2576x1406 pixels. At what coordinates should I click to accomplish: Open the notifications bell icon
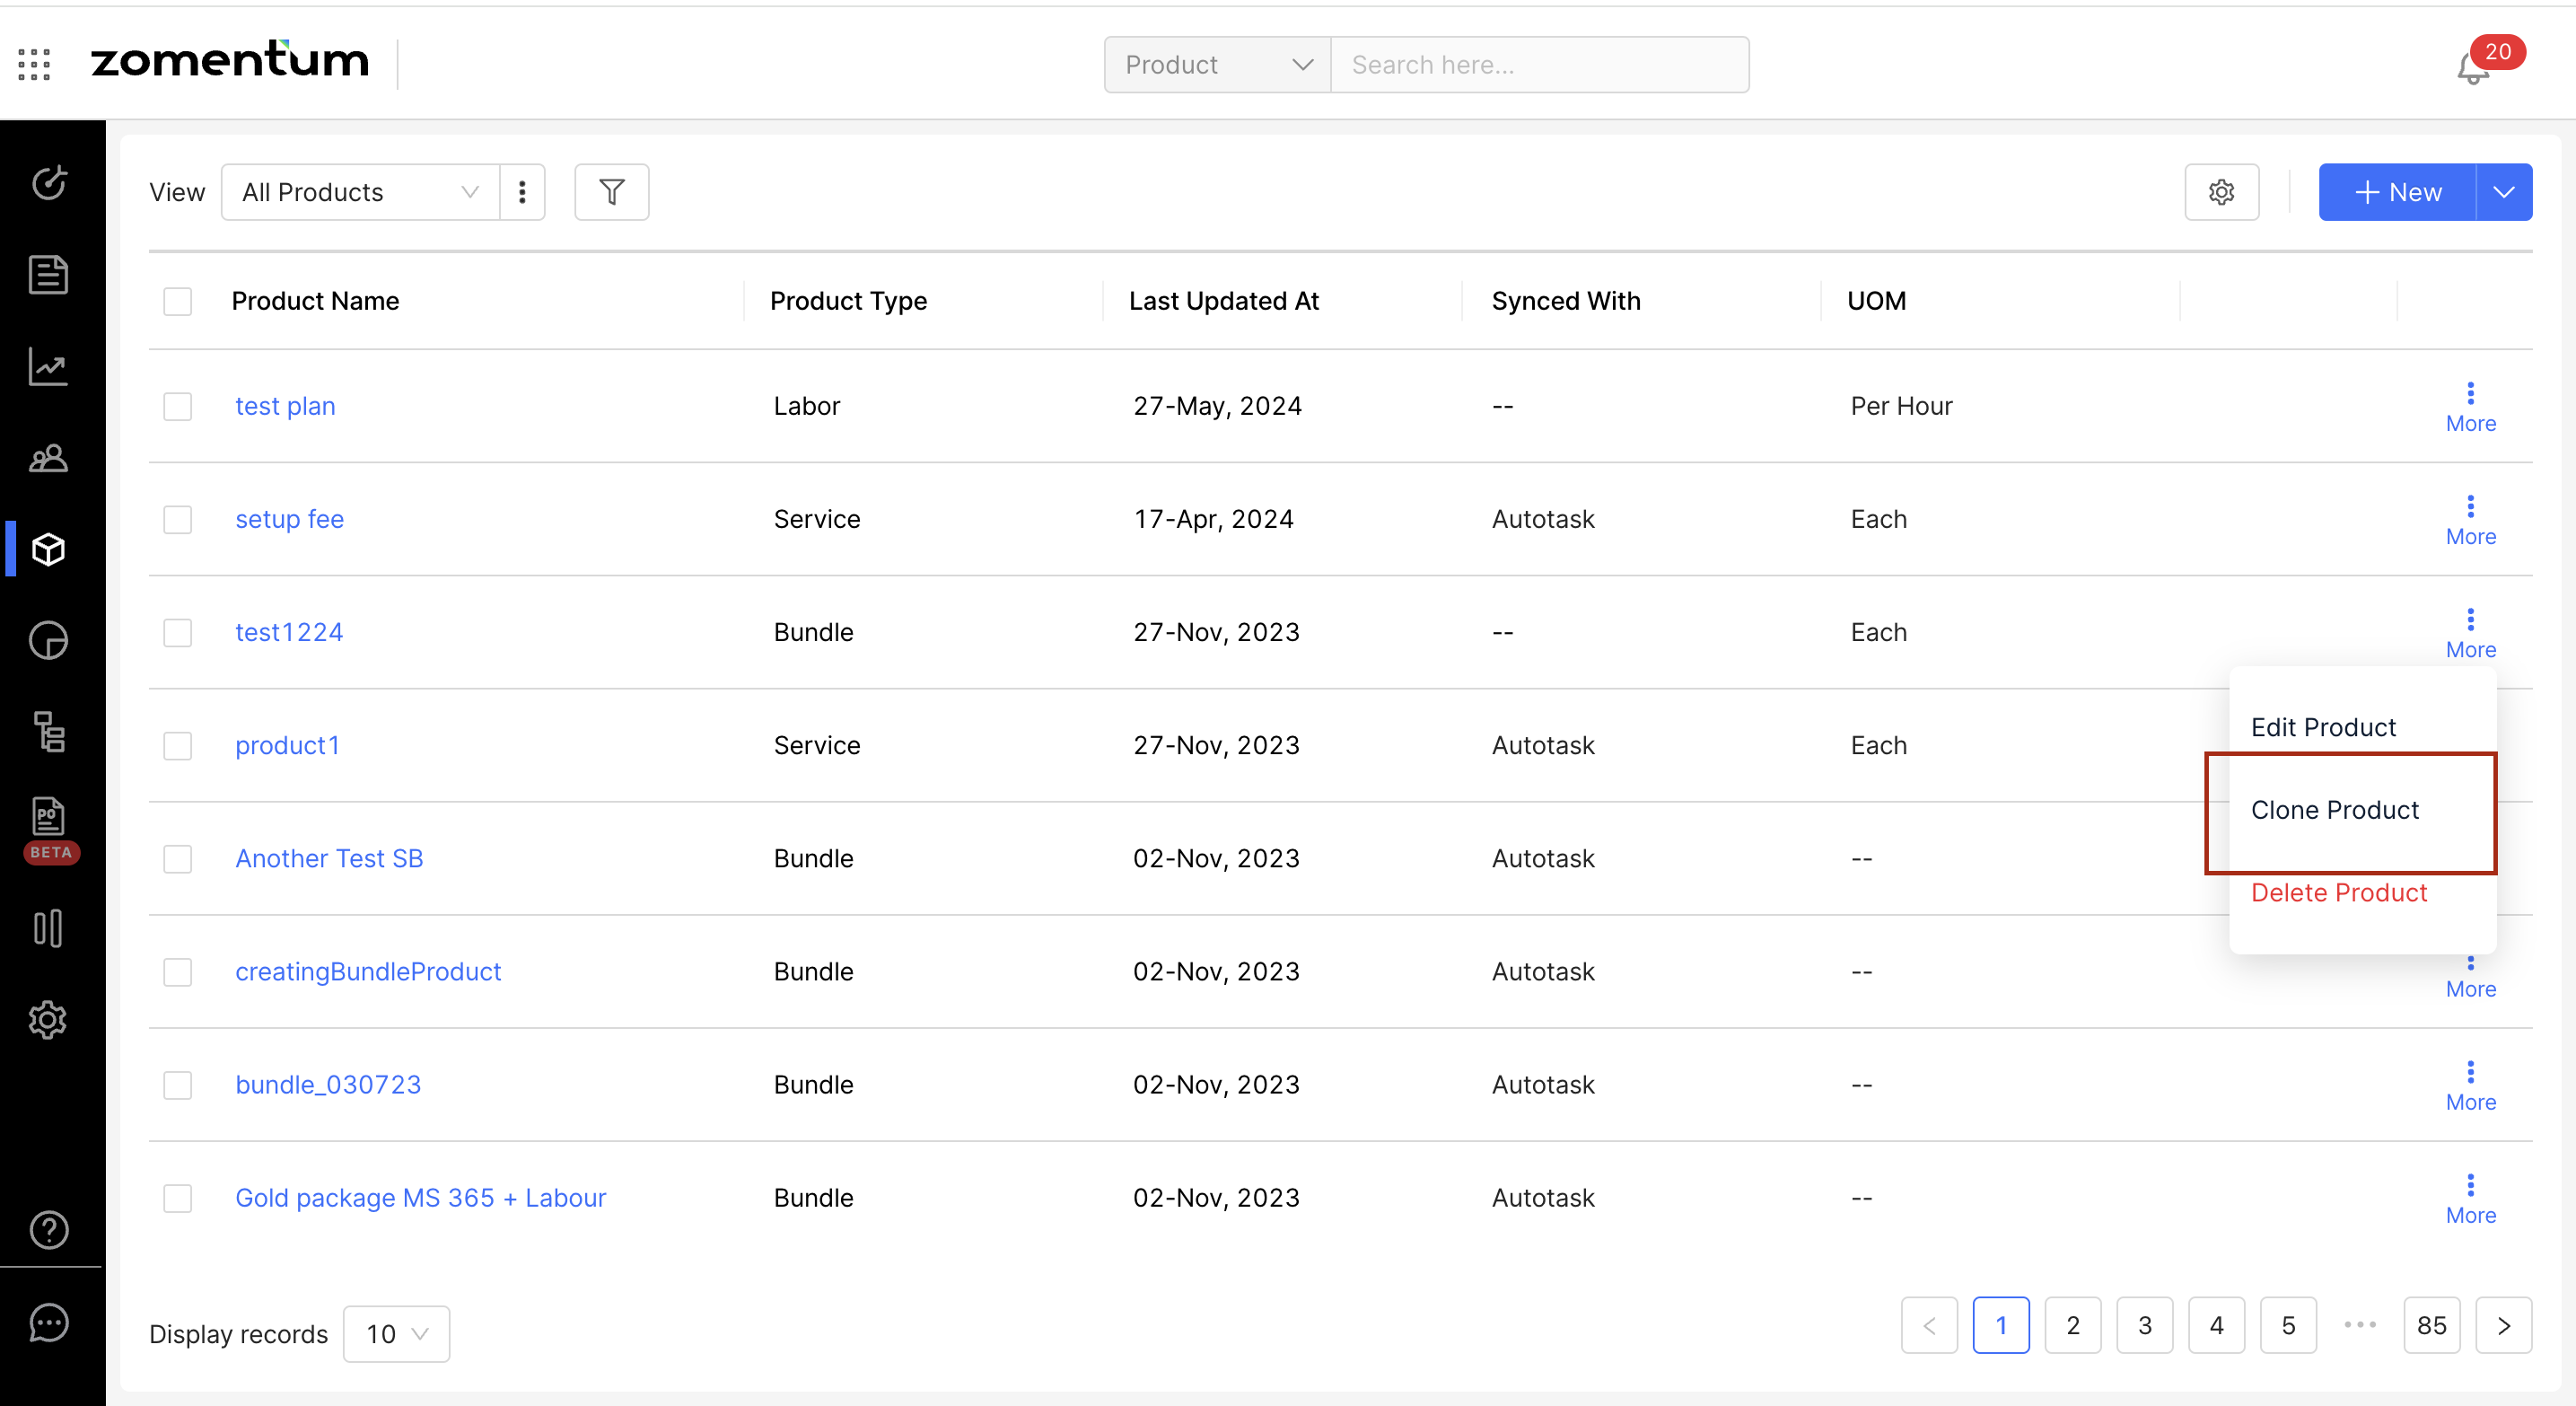2473,68
